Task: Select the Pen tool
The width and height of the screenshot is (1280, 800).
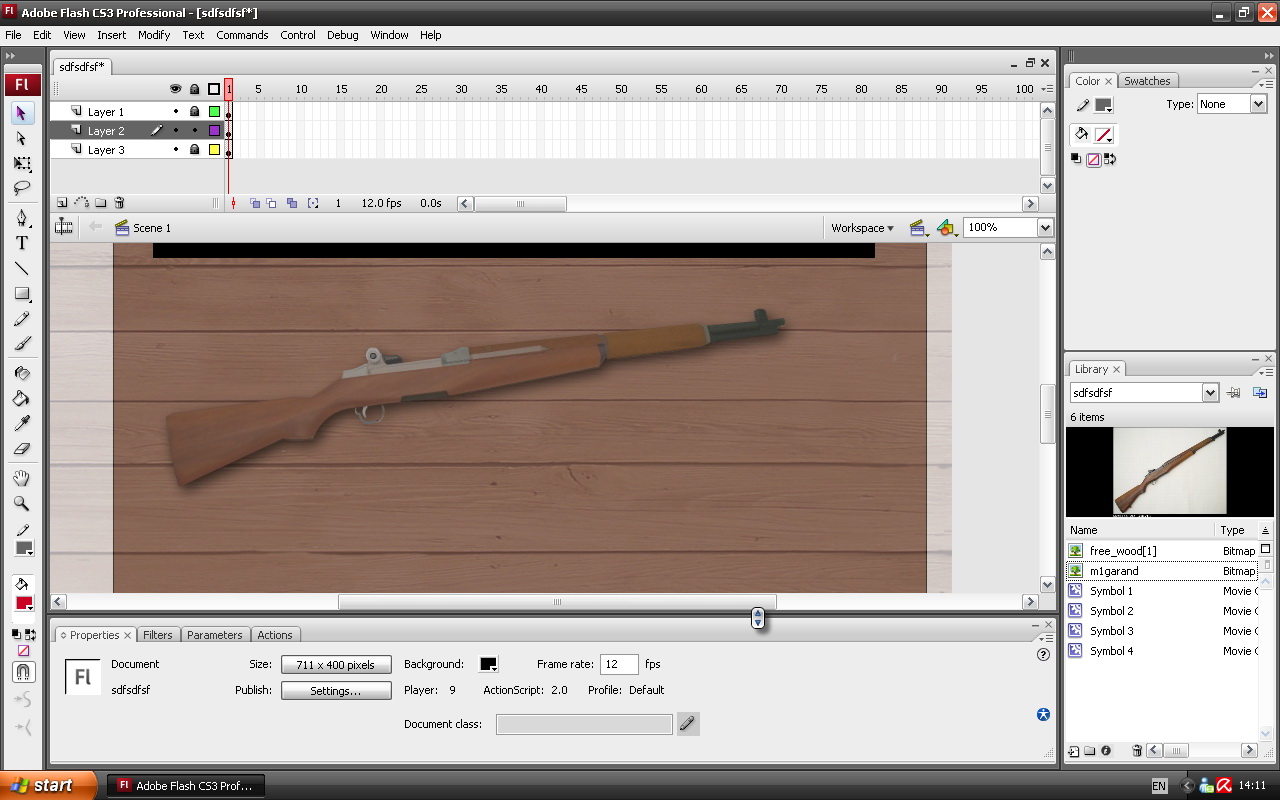Action: (x=22, y=218)
